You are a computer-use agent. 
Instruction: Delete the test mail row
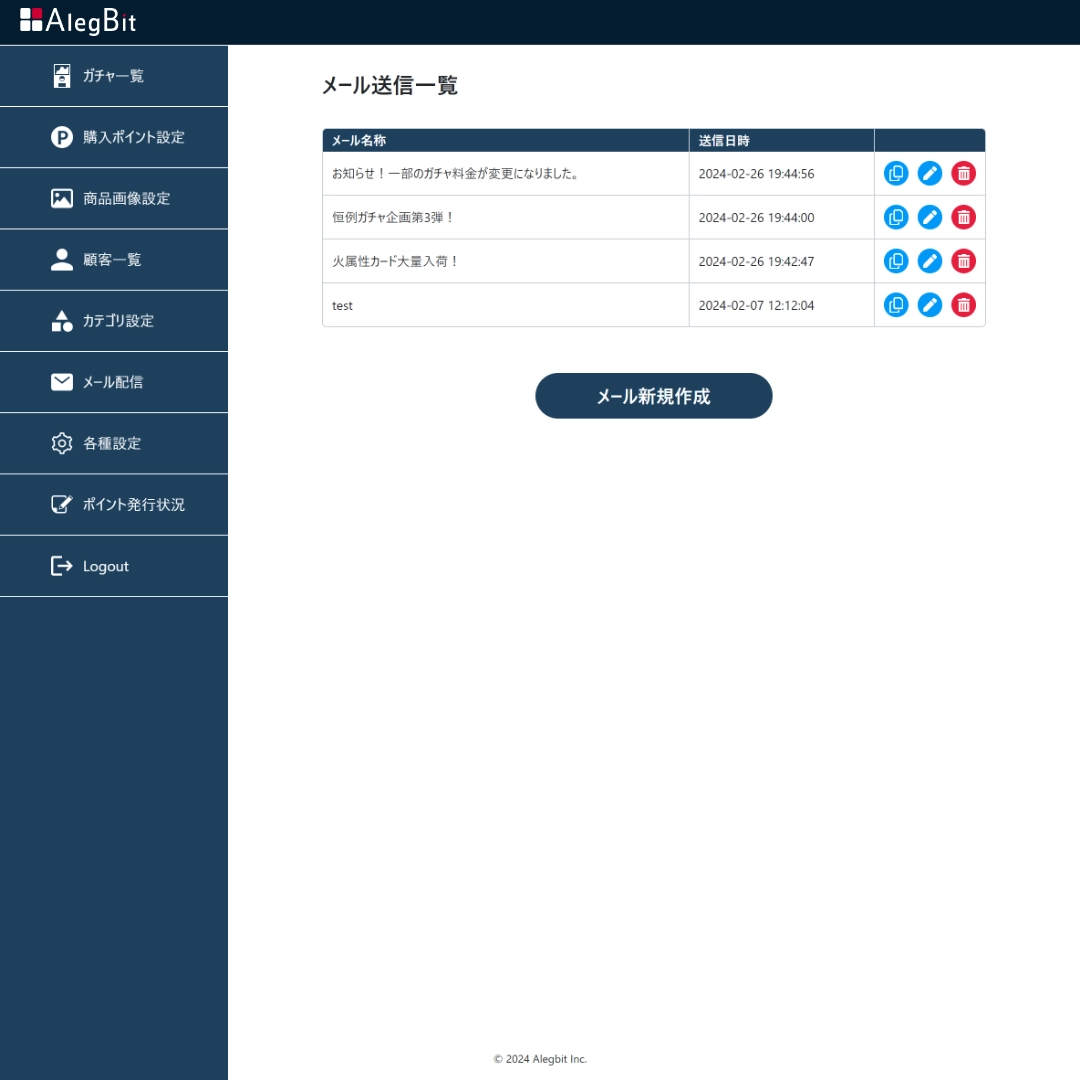coord(963,305)
